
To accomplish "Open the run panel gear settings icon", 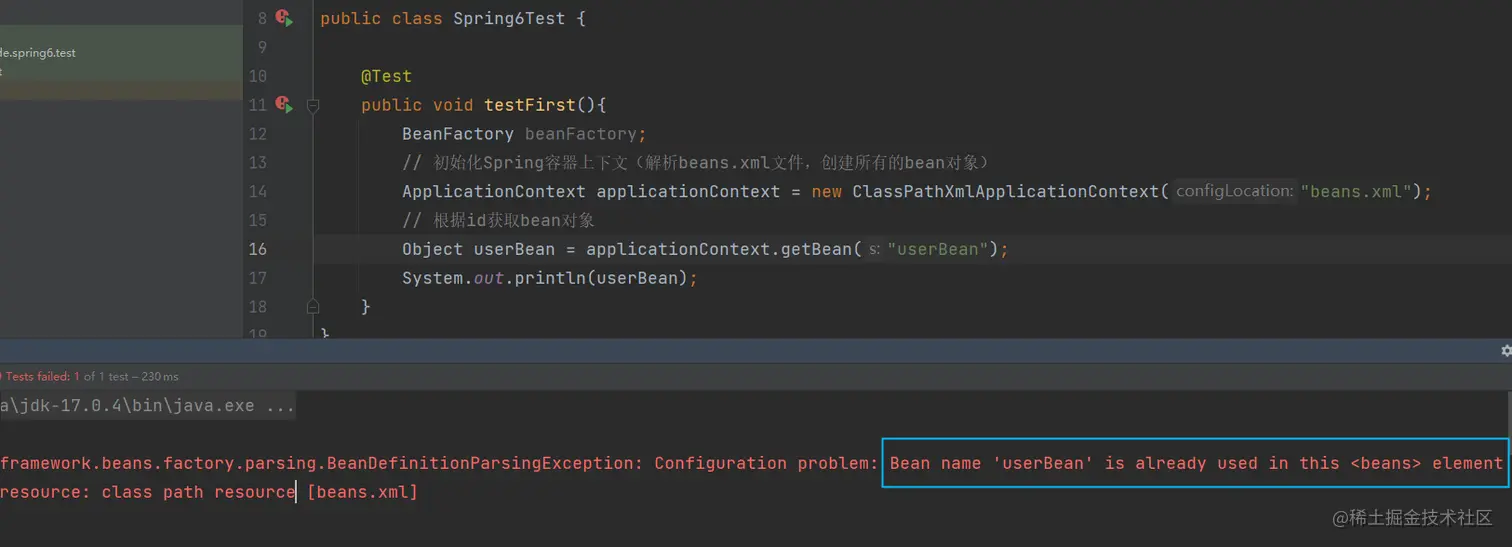I will pos(1506,351).
